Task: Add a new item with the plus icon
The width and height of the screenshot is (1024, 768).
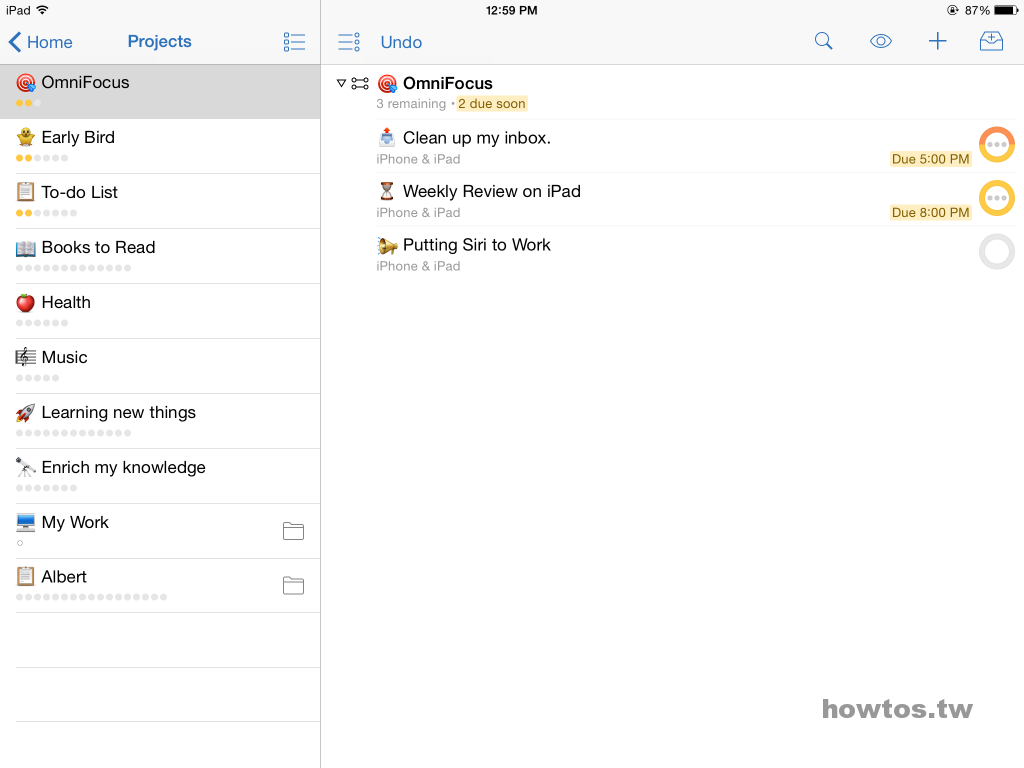Action: tap(937, 41)
